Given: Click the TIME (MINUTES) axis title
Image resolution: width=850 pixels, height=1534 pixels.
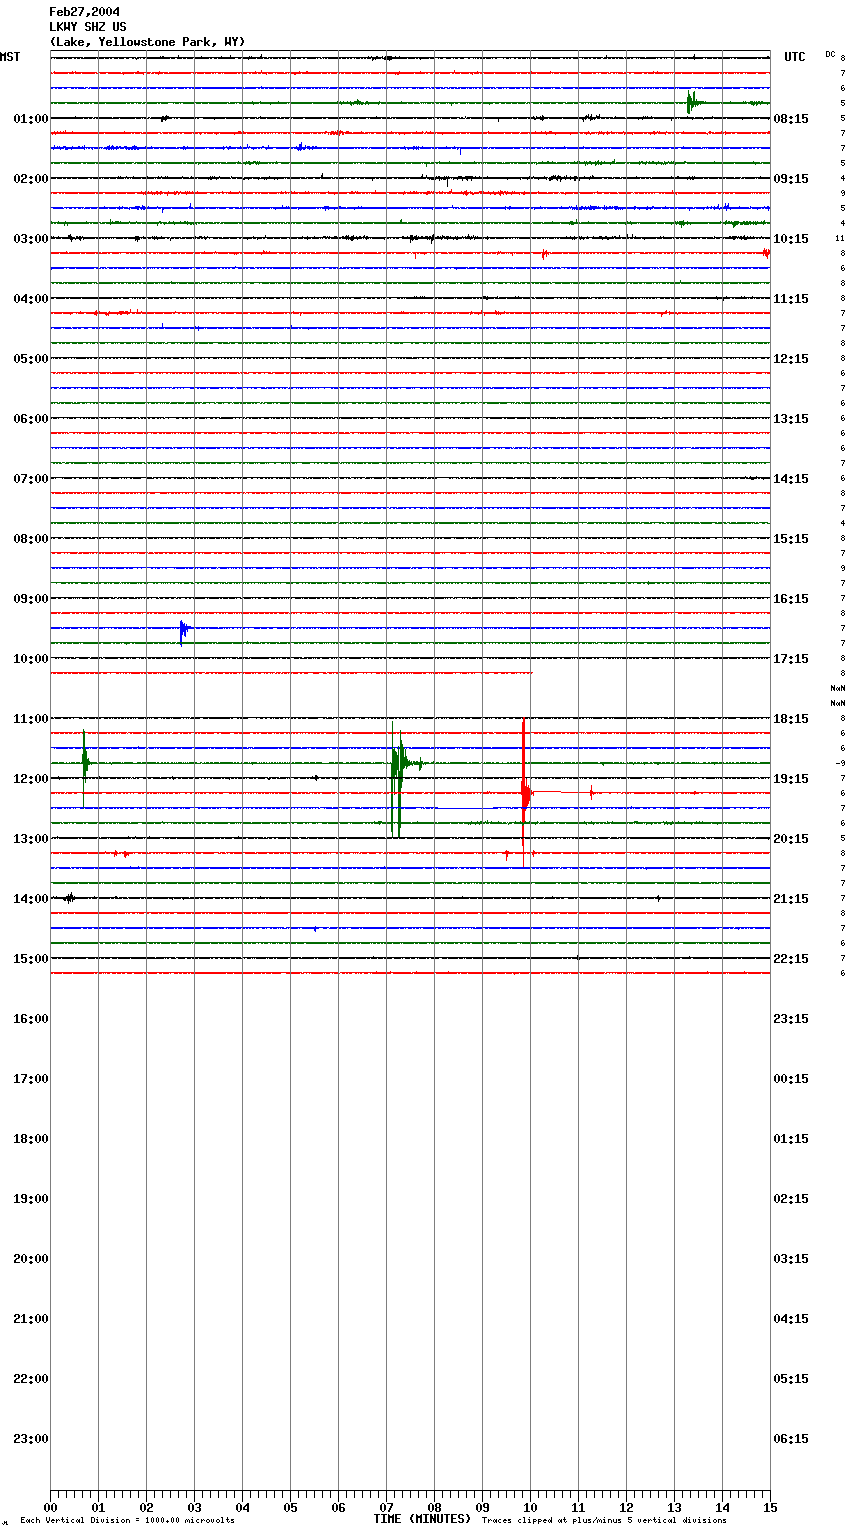Looking at the screenshot, I should pos(422,1519).
